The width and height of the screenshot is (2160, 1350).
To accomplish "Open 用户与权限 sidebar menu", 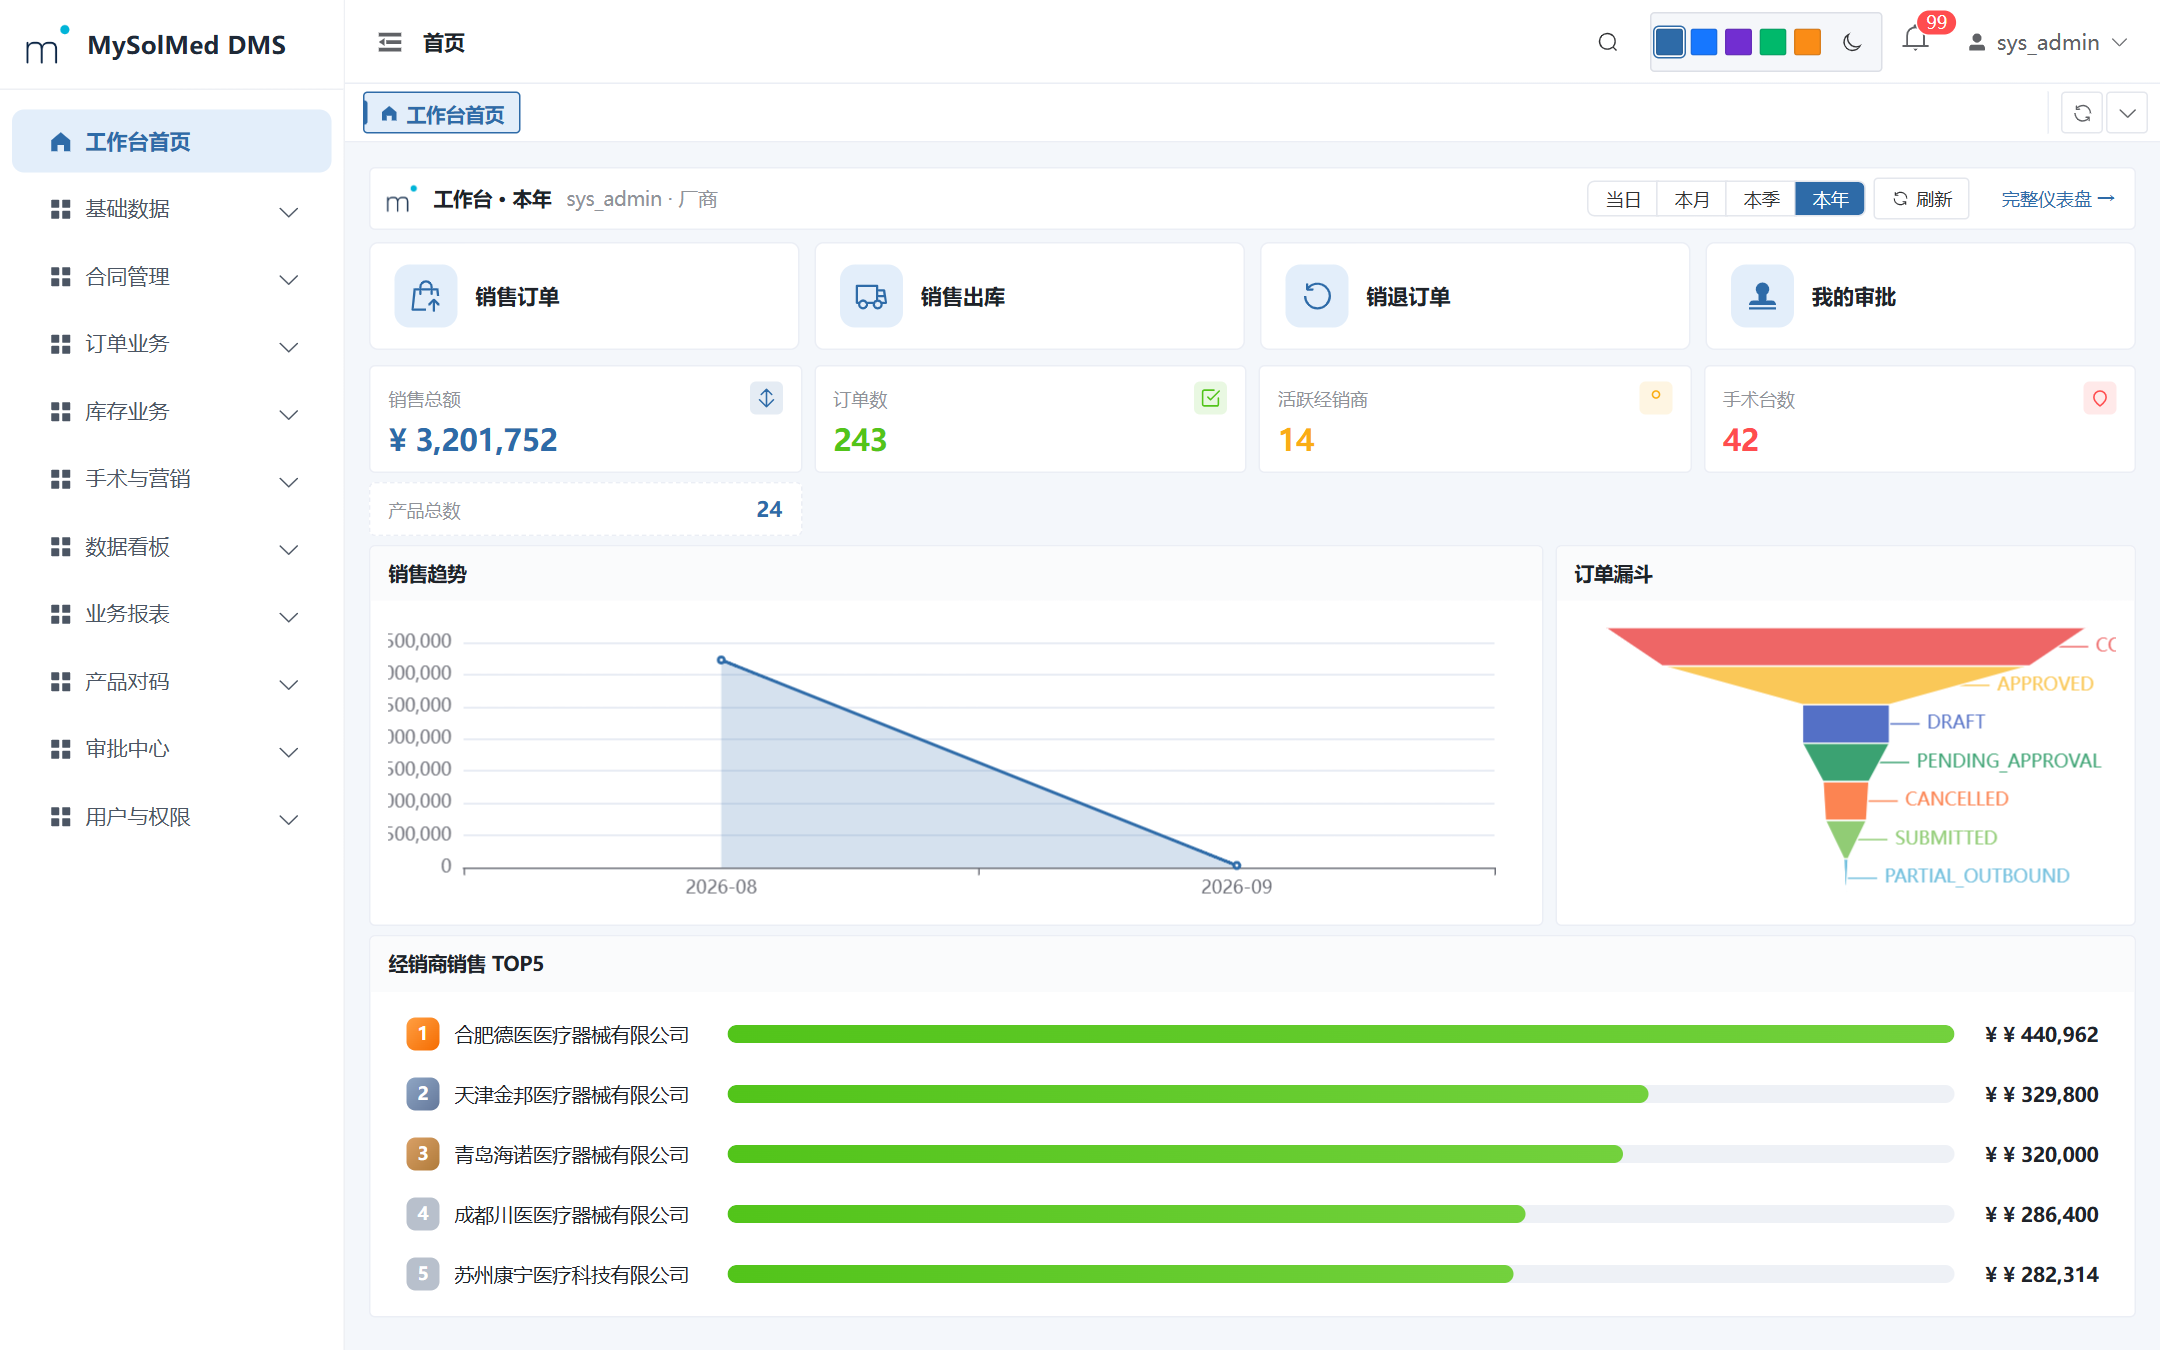I will [172, 817].
